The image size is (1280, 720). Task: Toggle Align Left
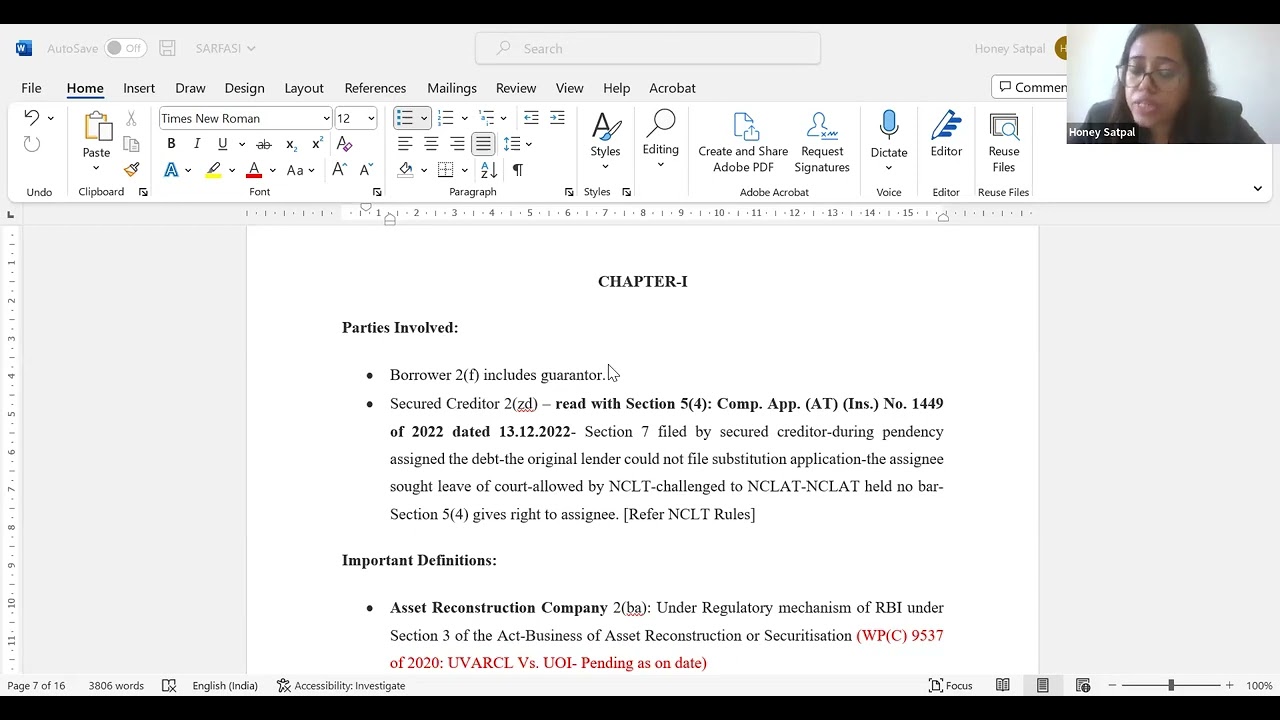[x=405, y=144]
